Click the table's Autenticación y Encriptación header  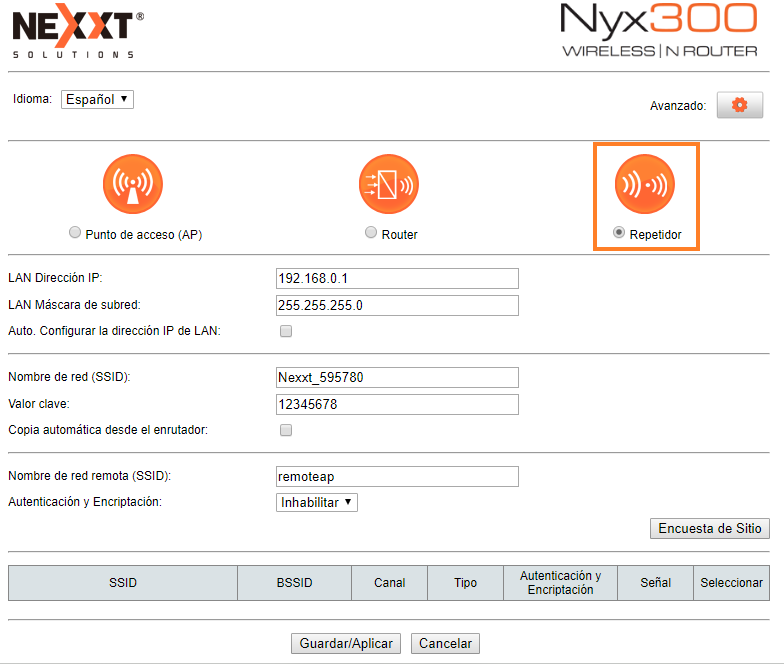tap(560, 583)
